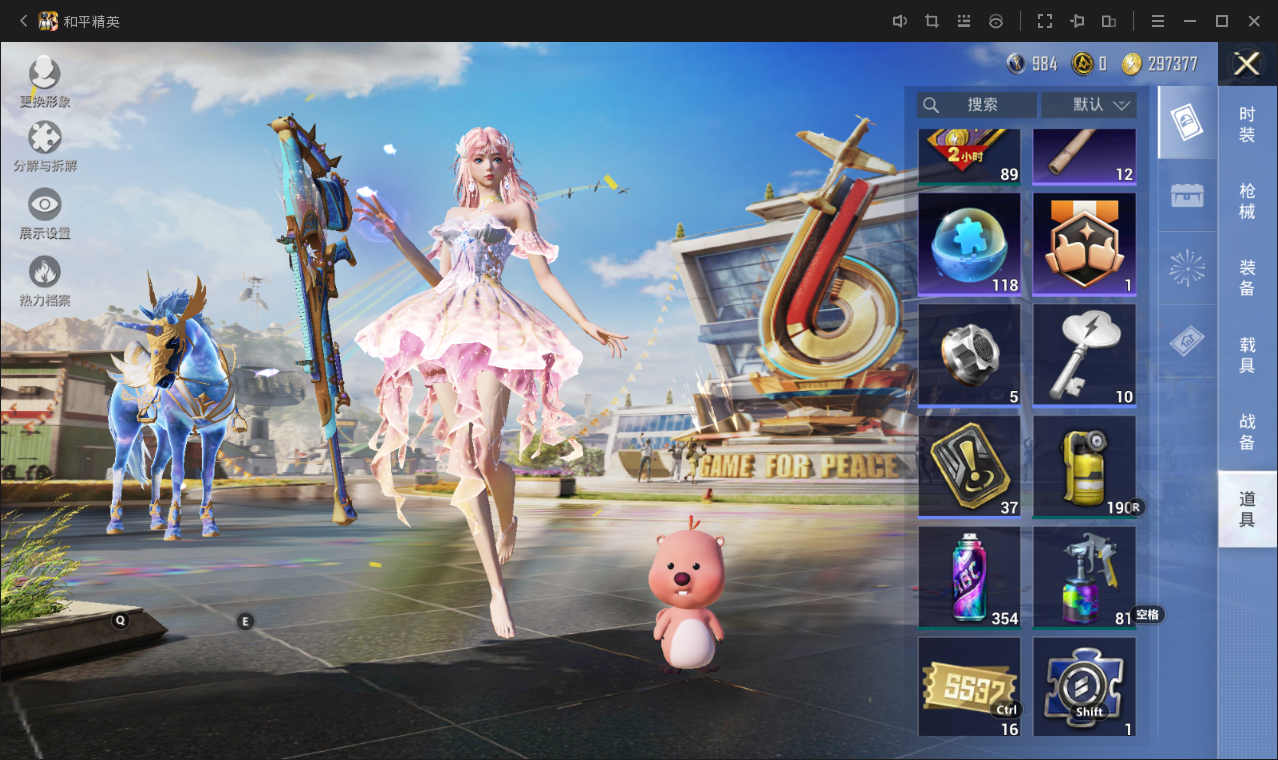Open 分解与拆解 dismantle option
Screen dimensions: 1278x760
45,139
